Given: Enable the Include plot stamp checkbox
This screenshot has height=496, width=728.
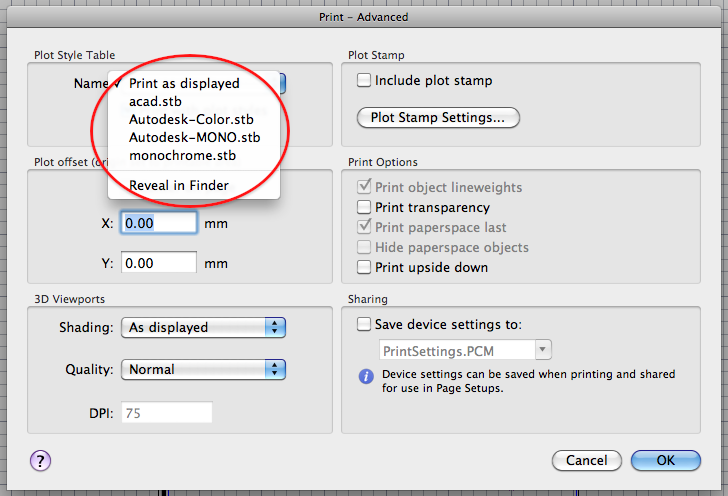Looking at the screenshot, I should (x=364, y=80).
